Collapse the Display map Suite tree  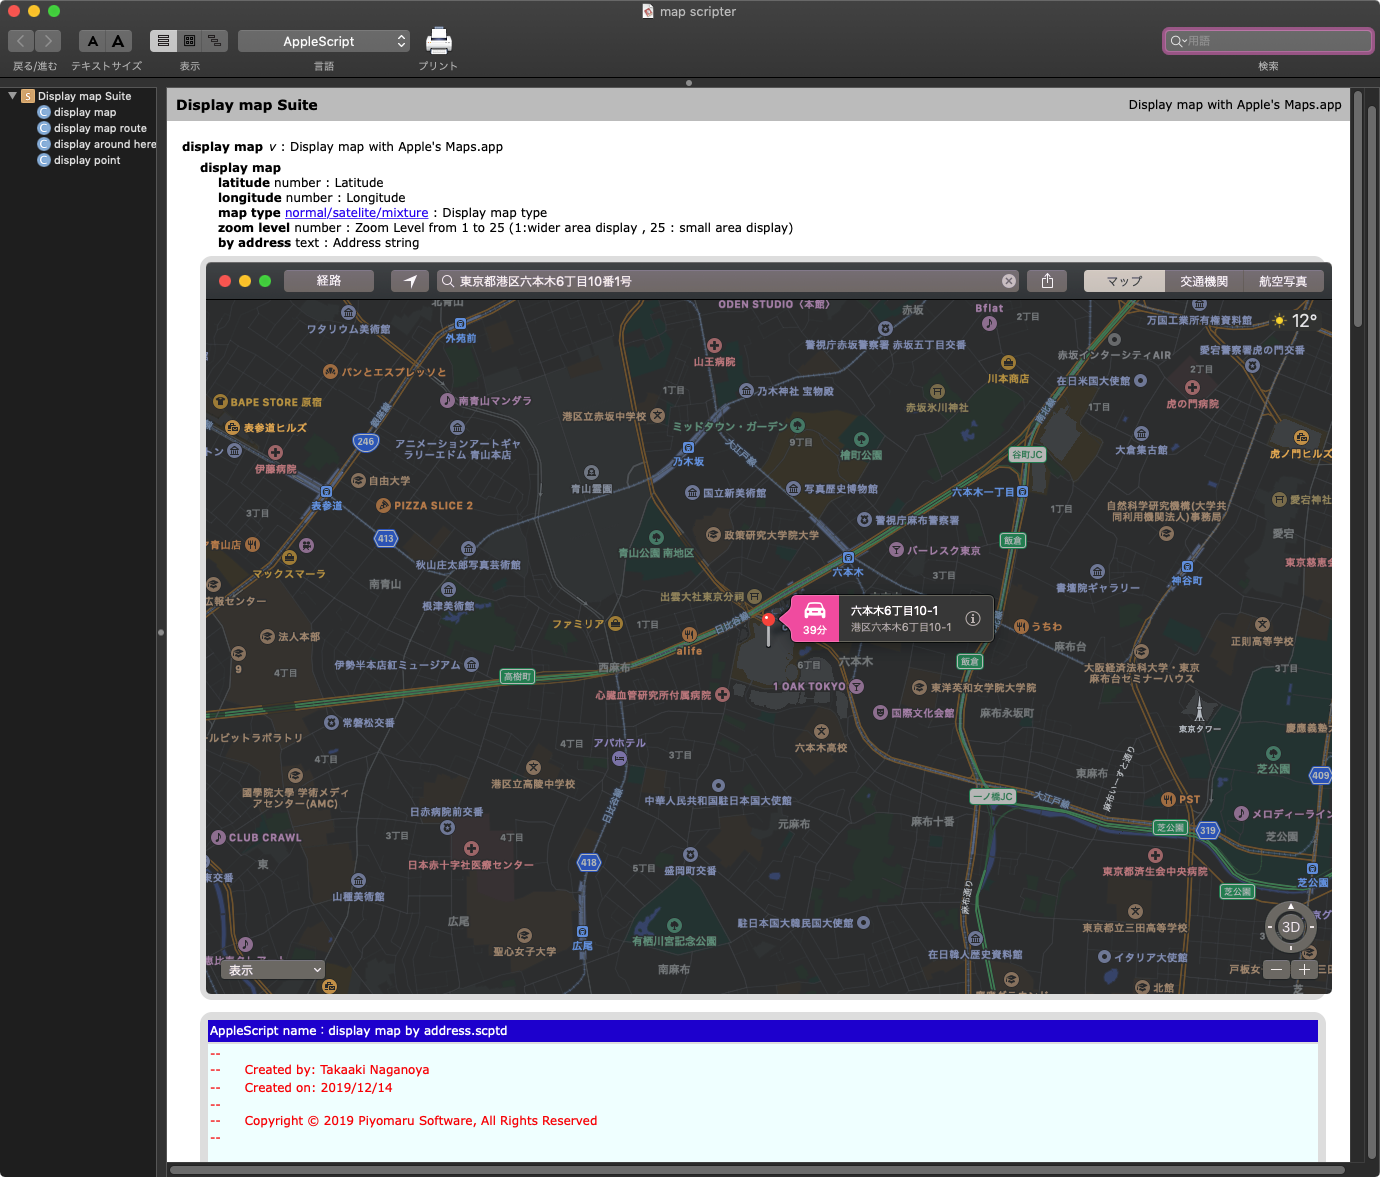[x=11, y=95]
